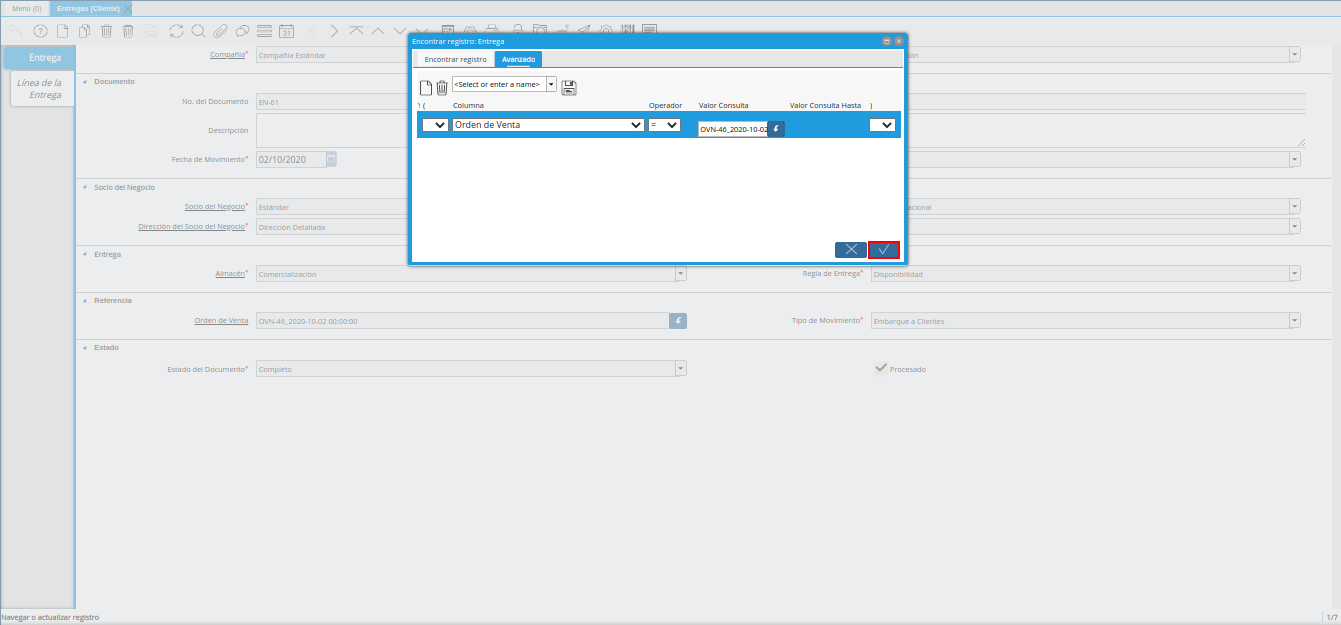Click the Almacén label link
This screenshot has height=625, width=1341.
(230, 273)
